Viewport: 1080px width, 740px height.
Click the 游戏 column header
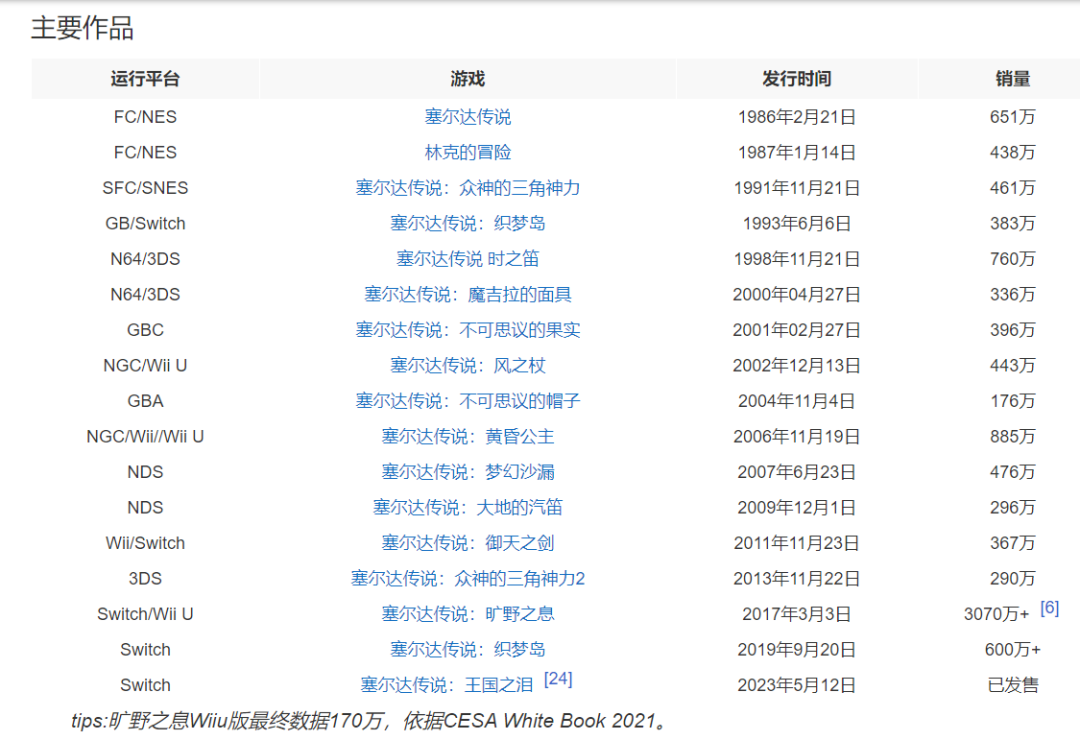pyautogui.click(x=468, y=79)
